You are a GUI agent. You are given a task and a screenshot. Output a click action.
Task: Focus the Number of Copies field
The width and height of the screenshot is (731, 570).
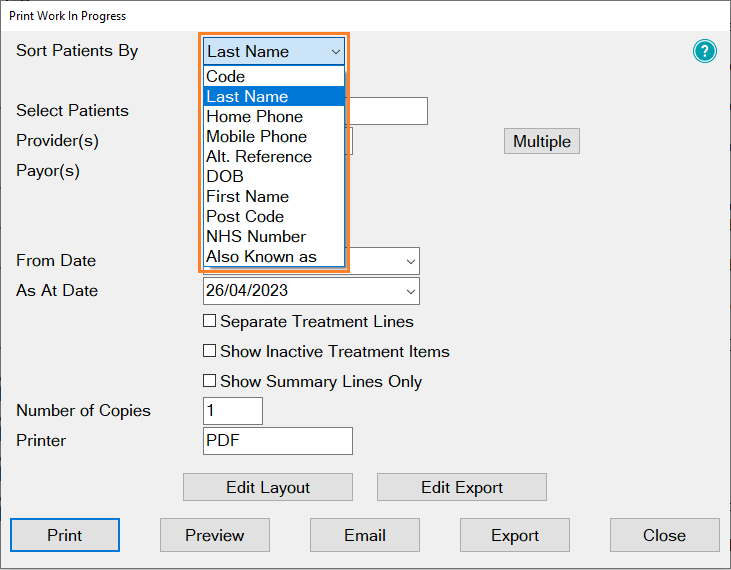(x=233, y=411)
